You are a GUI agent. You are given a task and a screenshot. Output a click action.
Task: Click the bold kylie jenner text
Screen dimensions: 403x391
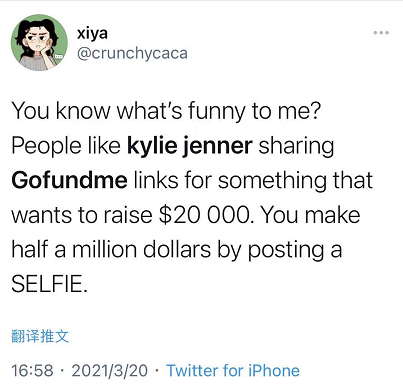point(190,146)
